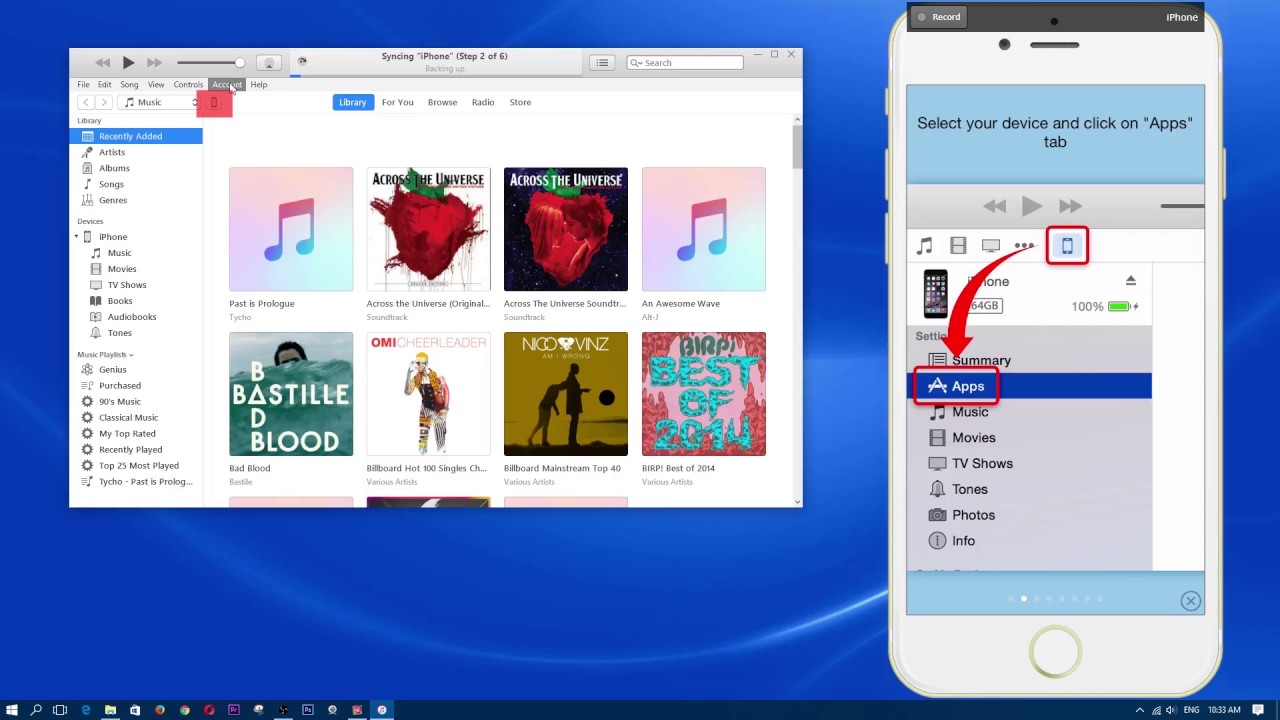The width and height of the screenshot is (1280, 720).
Task: Show hidden system tray icons chevron
Action: pos(1139,710)
